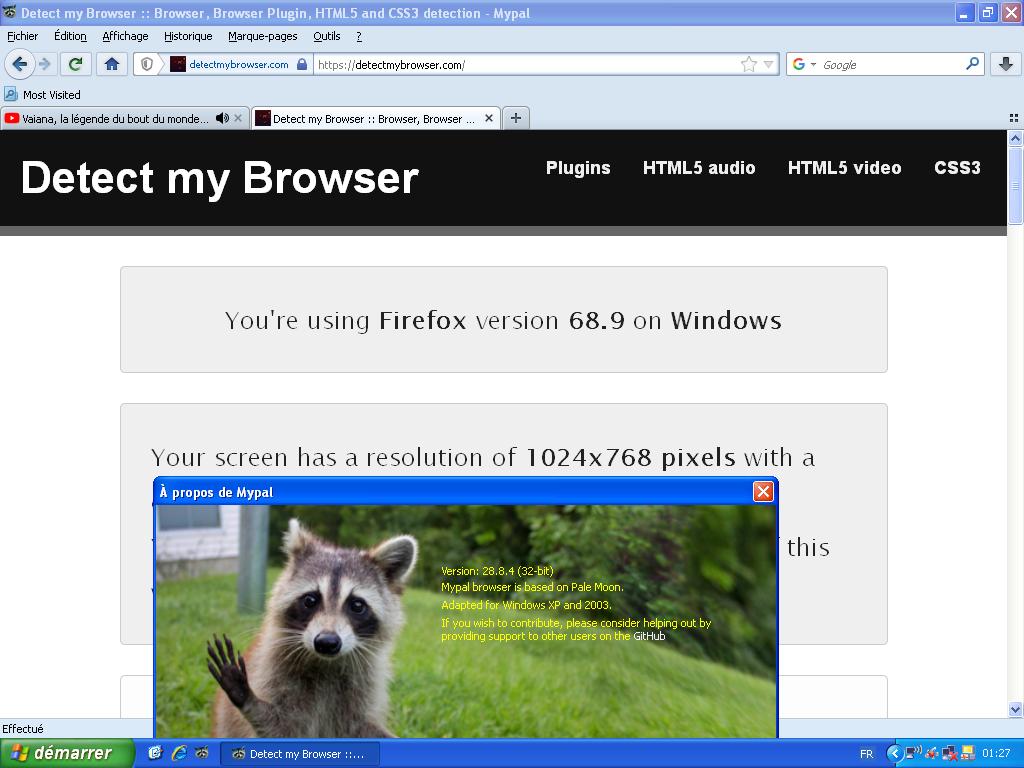Click the detectmybrowser.com site identity label
This screenshot has height=768, width=1024.
point(238,64)
